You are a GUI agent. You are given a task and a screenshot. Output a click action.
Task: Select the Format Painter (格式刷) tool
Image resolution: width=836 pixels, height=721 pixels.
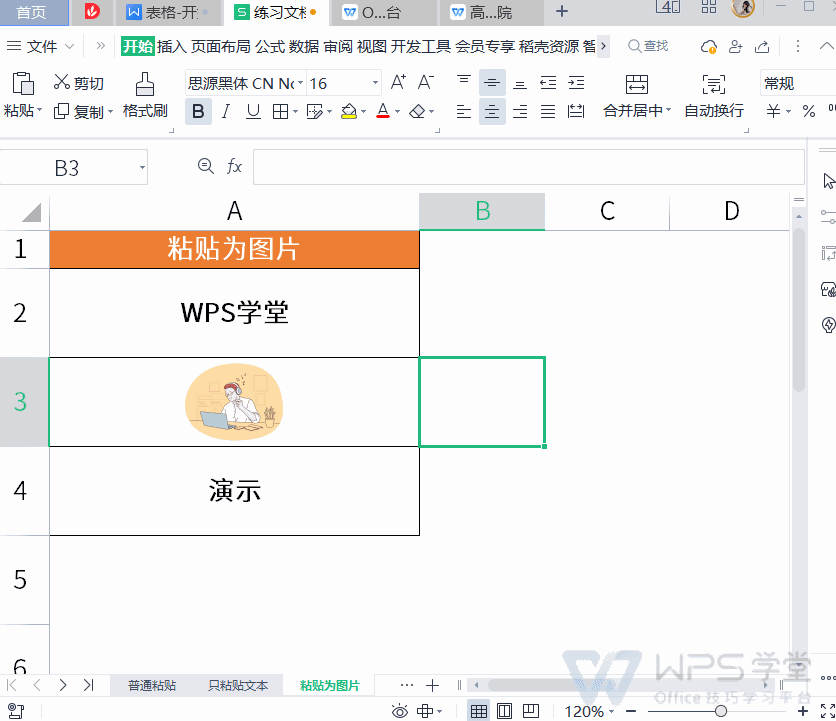tap(145, 96)
